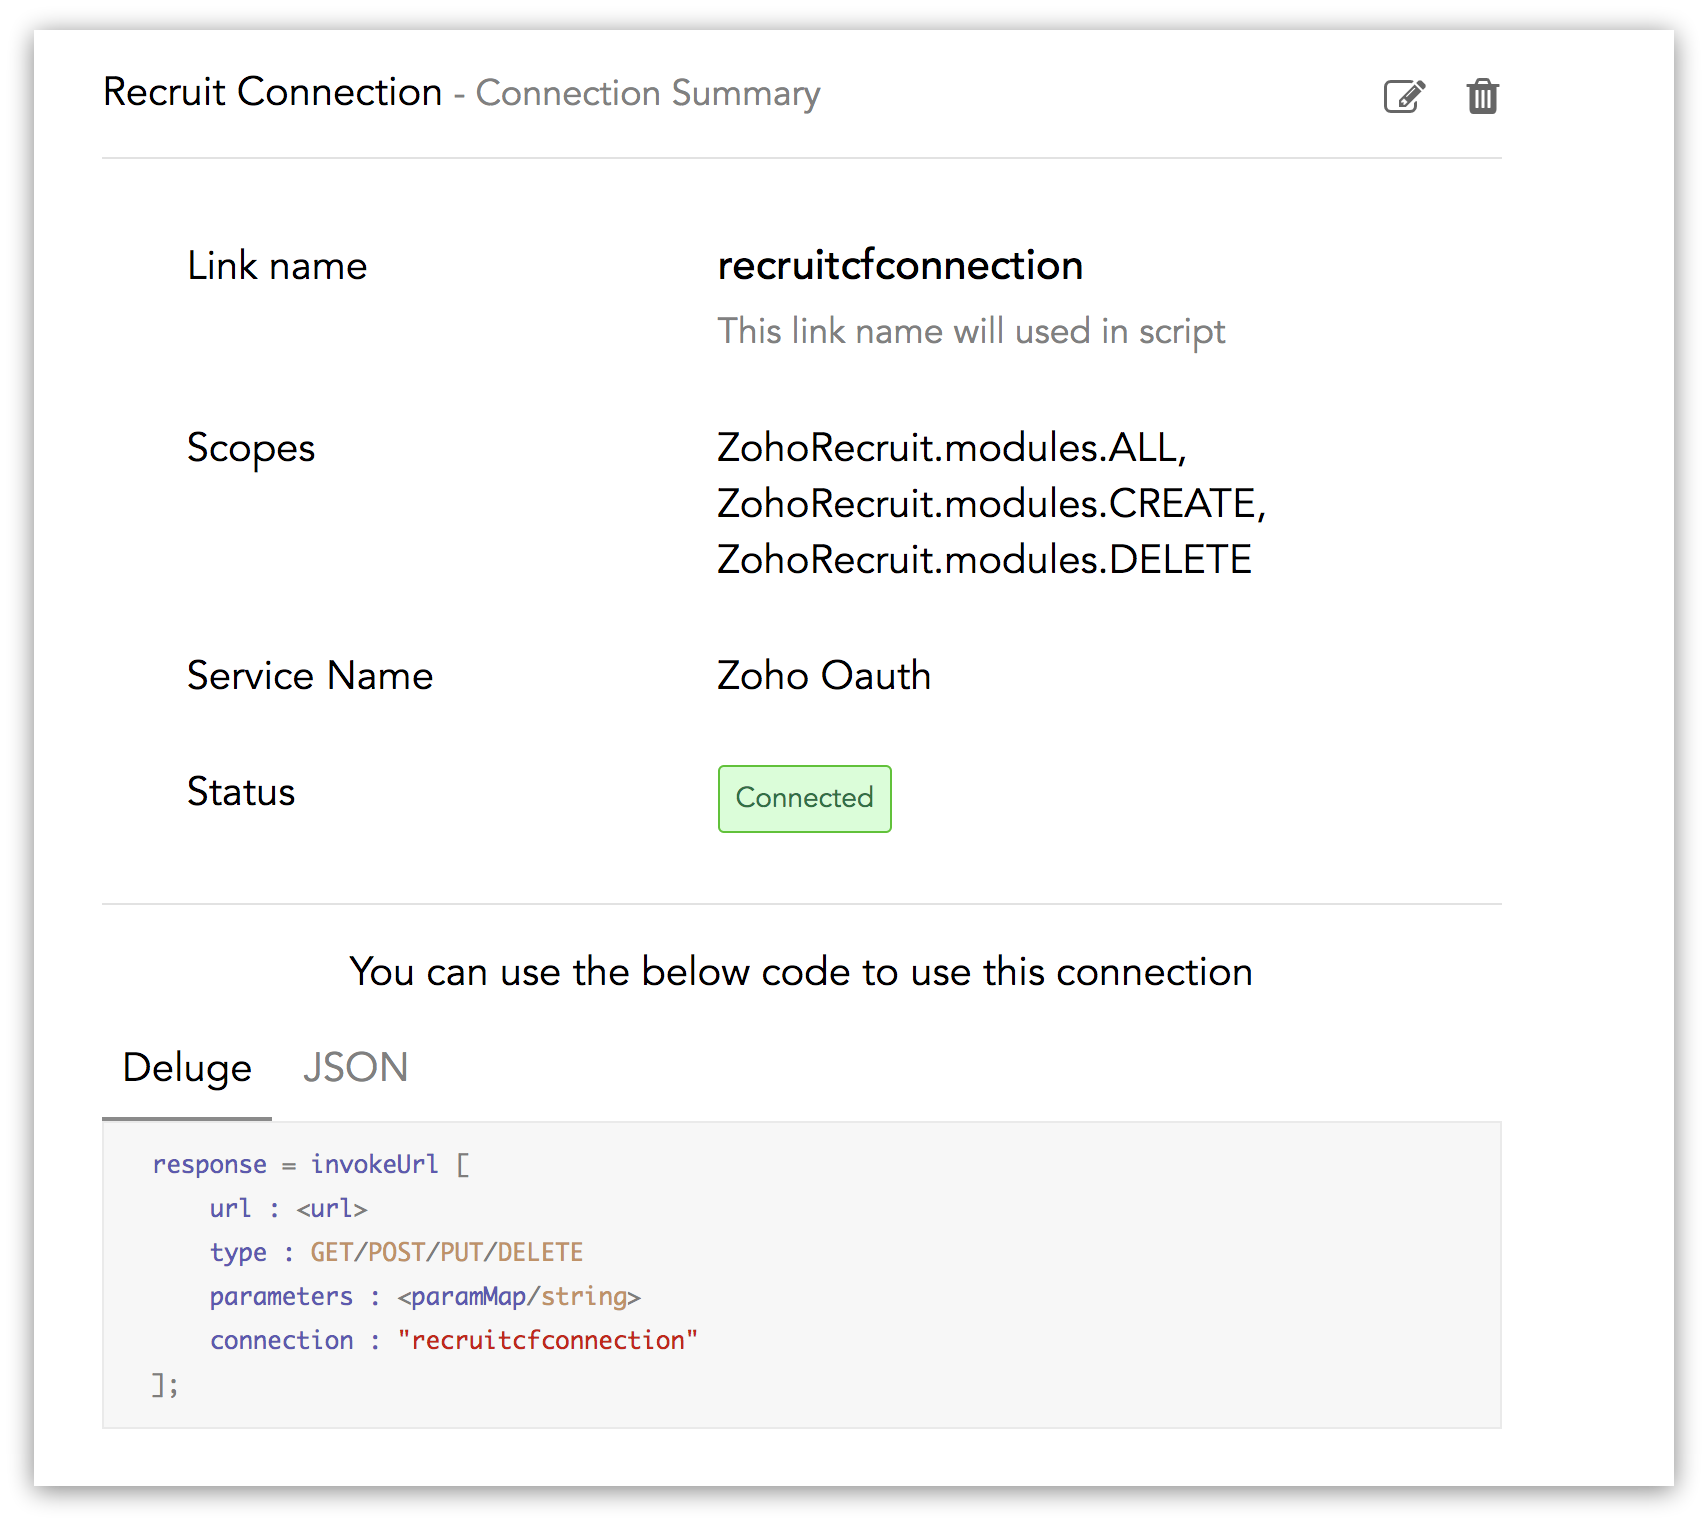The width and height of the screenshot is (1708, 1524).
Task: Click the 'parameters : <paramMap/string>' code line
Action: (x=425, y=1296)
